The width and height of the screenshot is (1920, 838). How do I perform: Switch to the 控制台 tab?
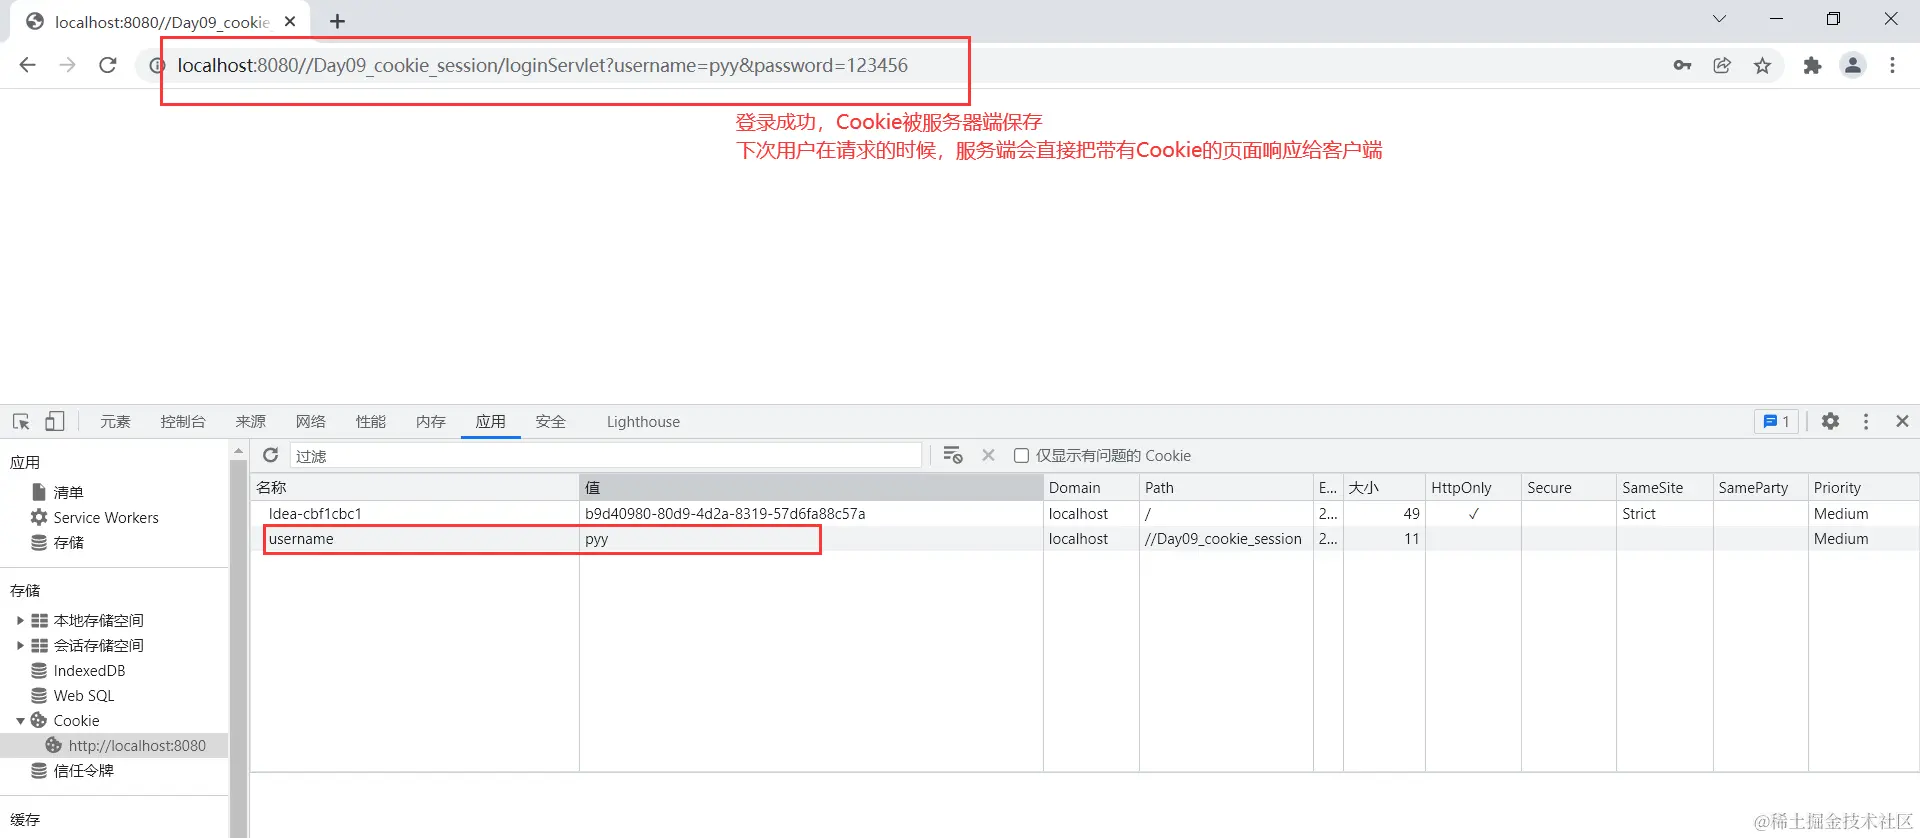(183, 421)
